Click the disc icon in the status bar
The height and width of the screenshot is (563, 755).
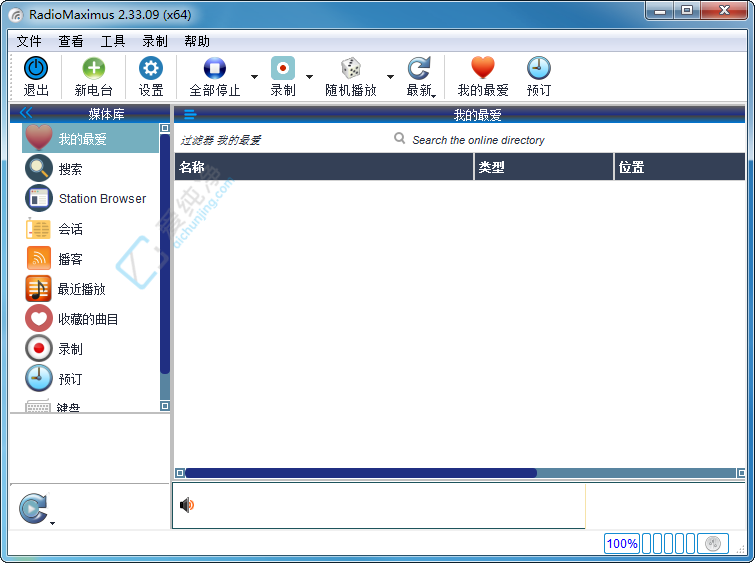pyautogui.click(x=713, y=544)
